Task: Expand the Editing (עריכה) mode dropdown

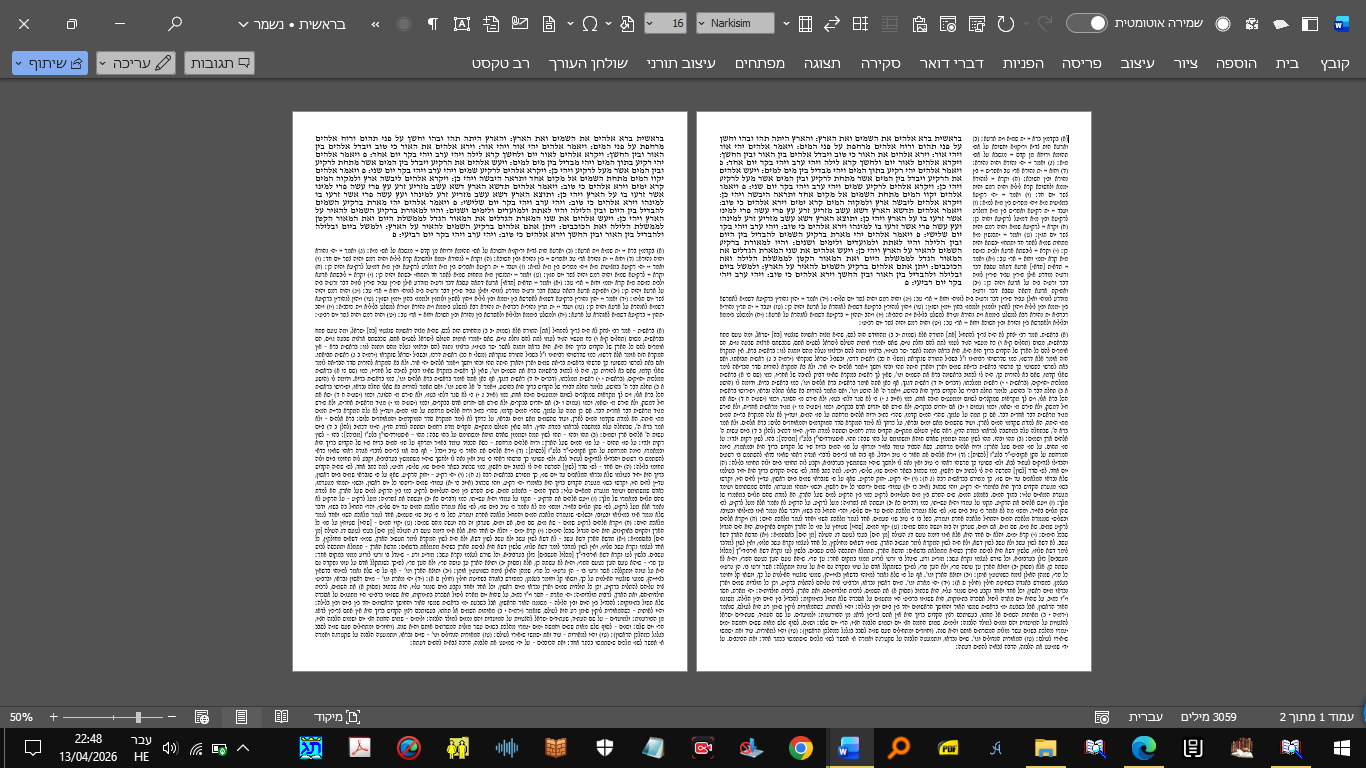Action: [x=136, y=63]
